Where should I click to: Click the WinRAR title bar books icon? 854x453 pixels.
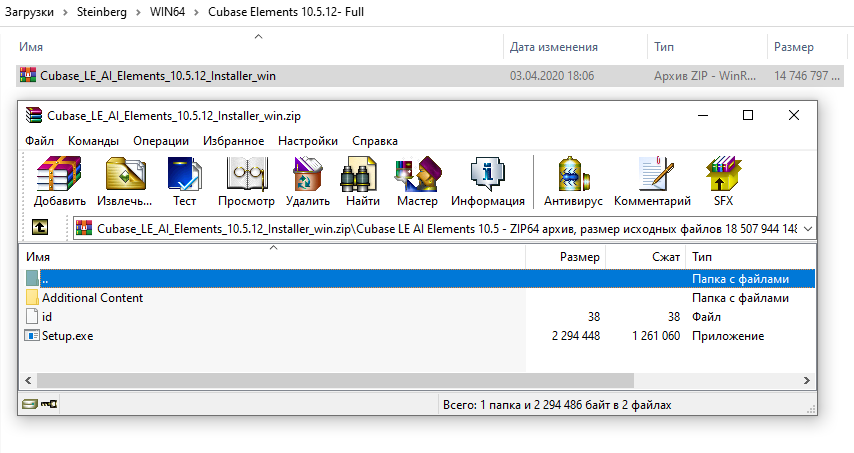click(34, 115)
